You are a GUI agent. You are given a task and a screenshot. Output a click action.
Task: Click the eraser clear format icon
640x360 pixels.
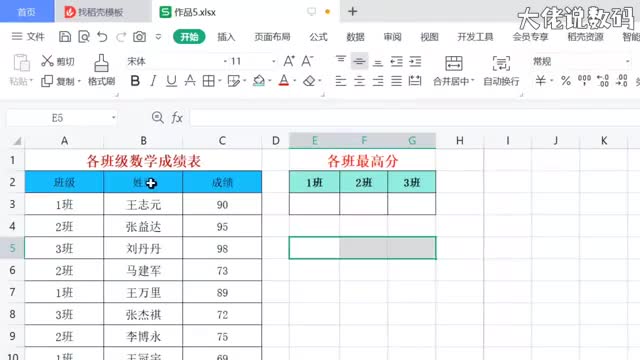click(x=309, y=81)
